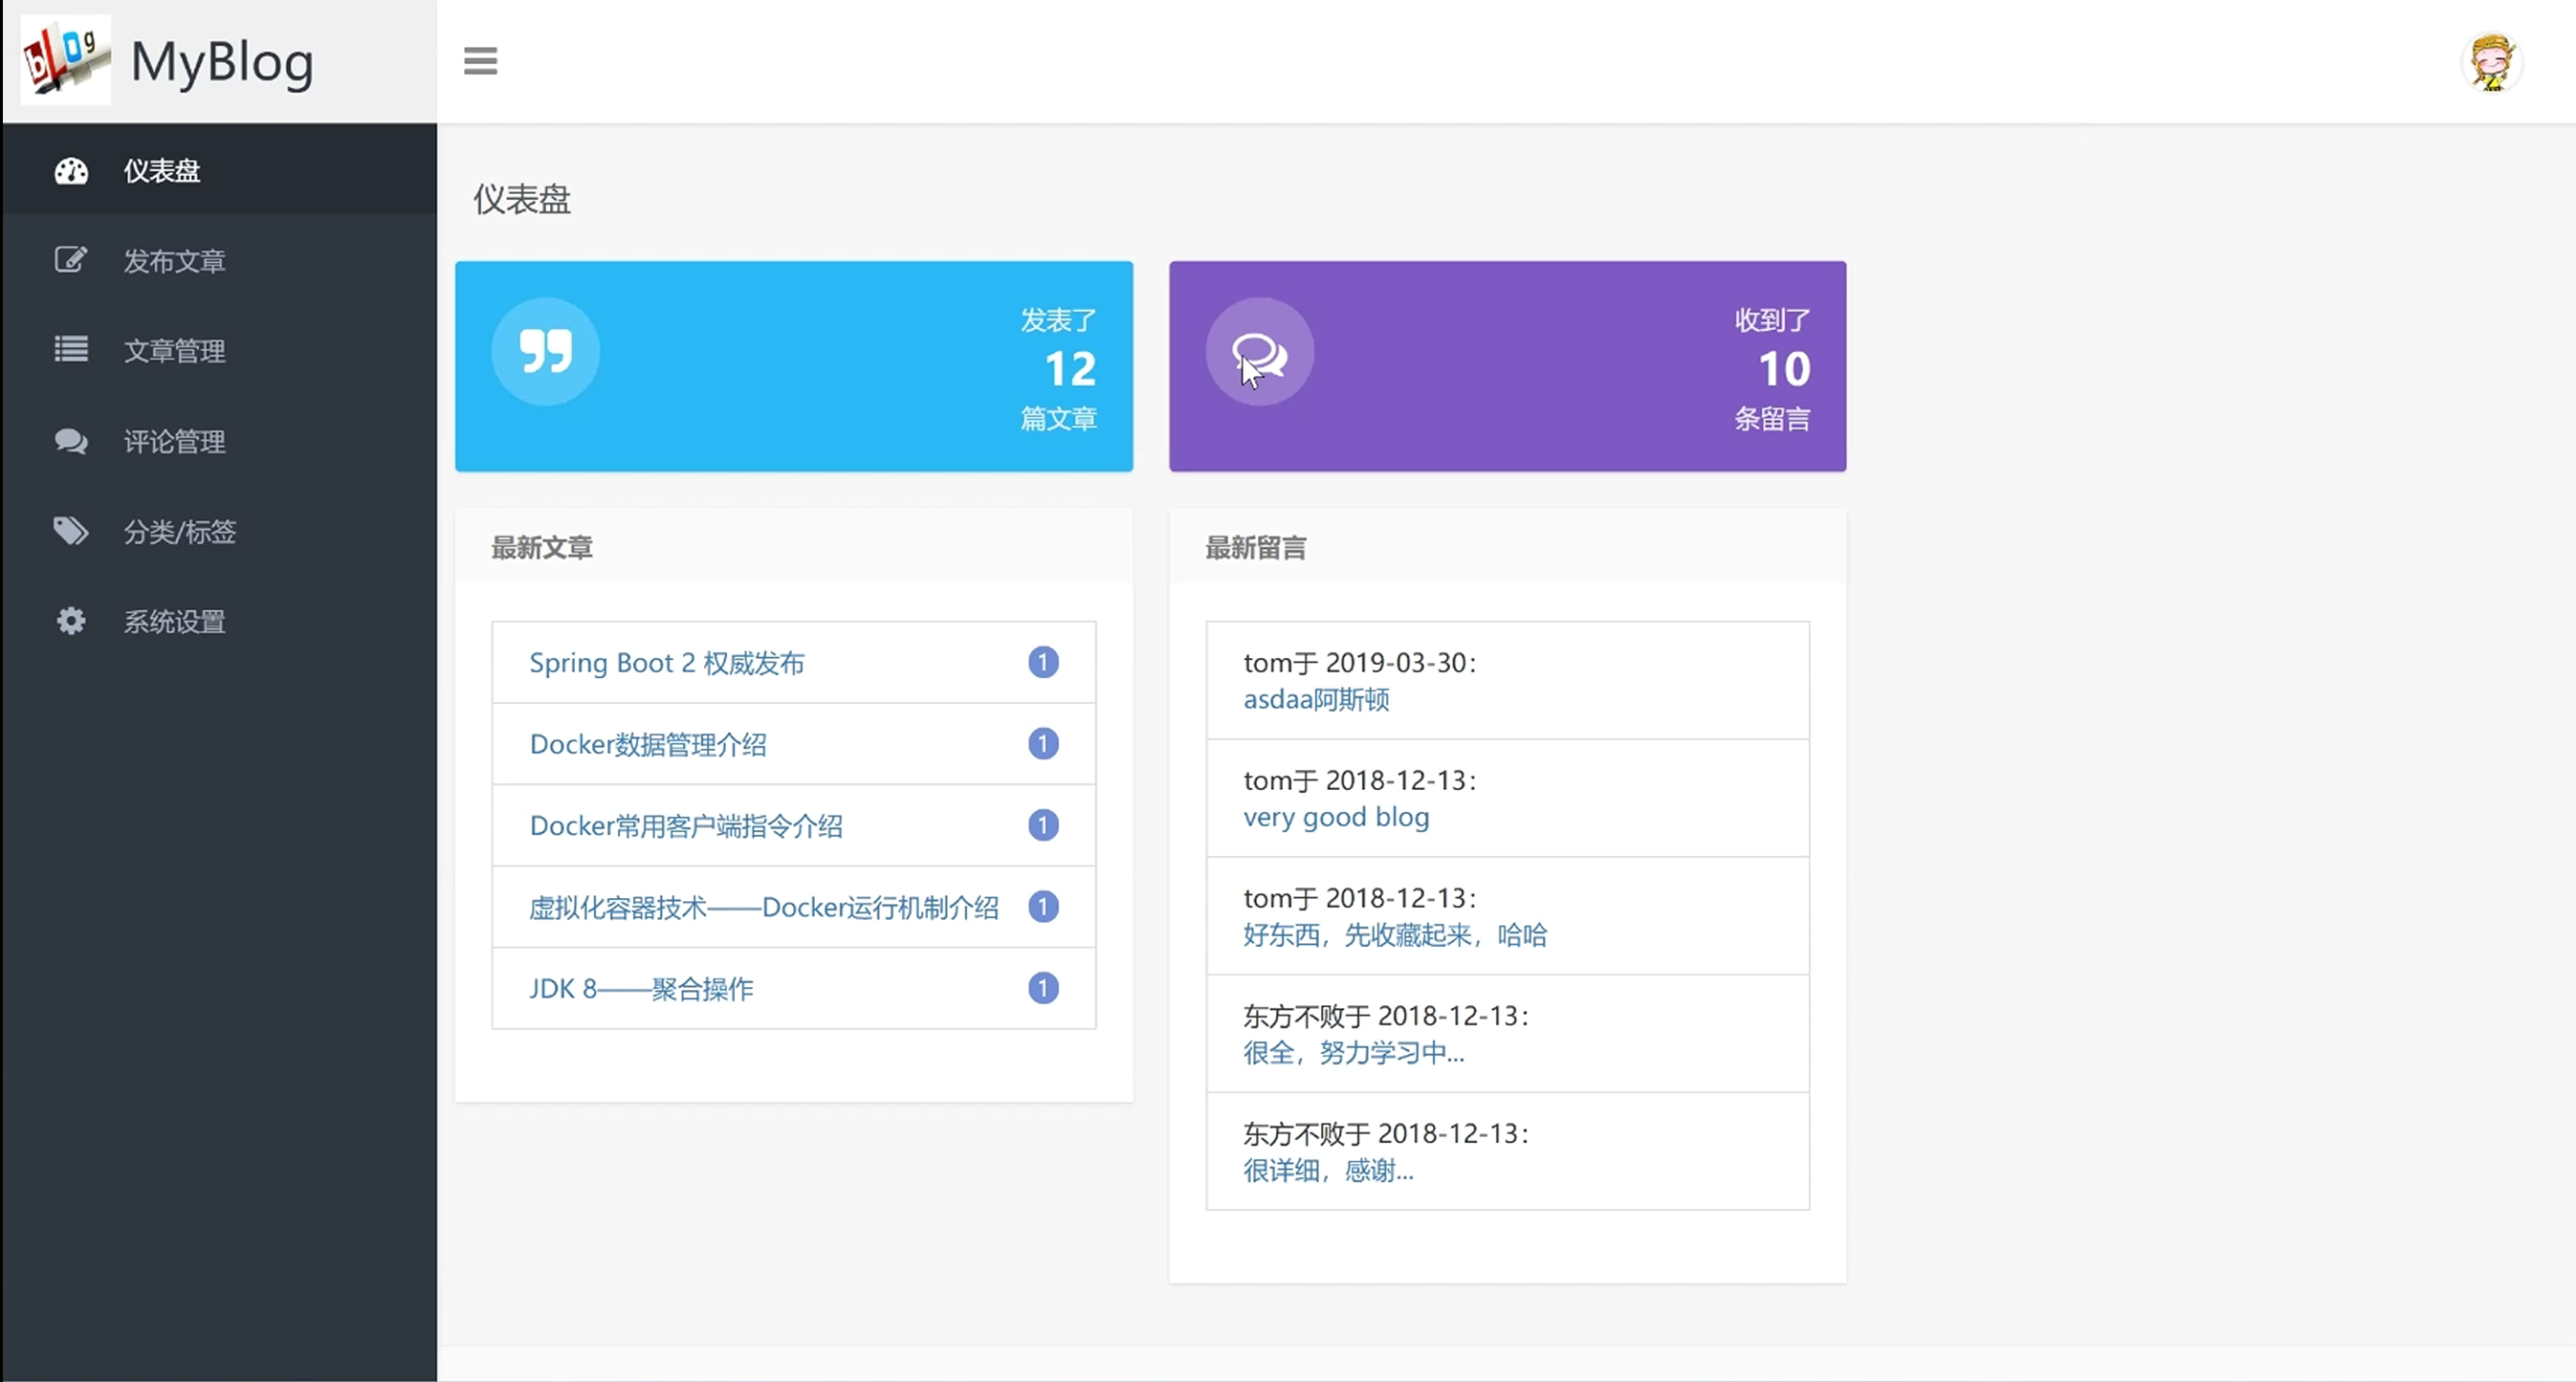Click the comment 'very good blog'
2576x1382 pixels.
(x=1336, y=817)
